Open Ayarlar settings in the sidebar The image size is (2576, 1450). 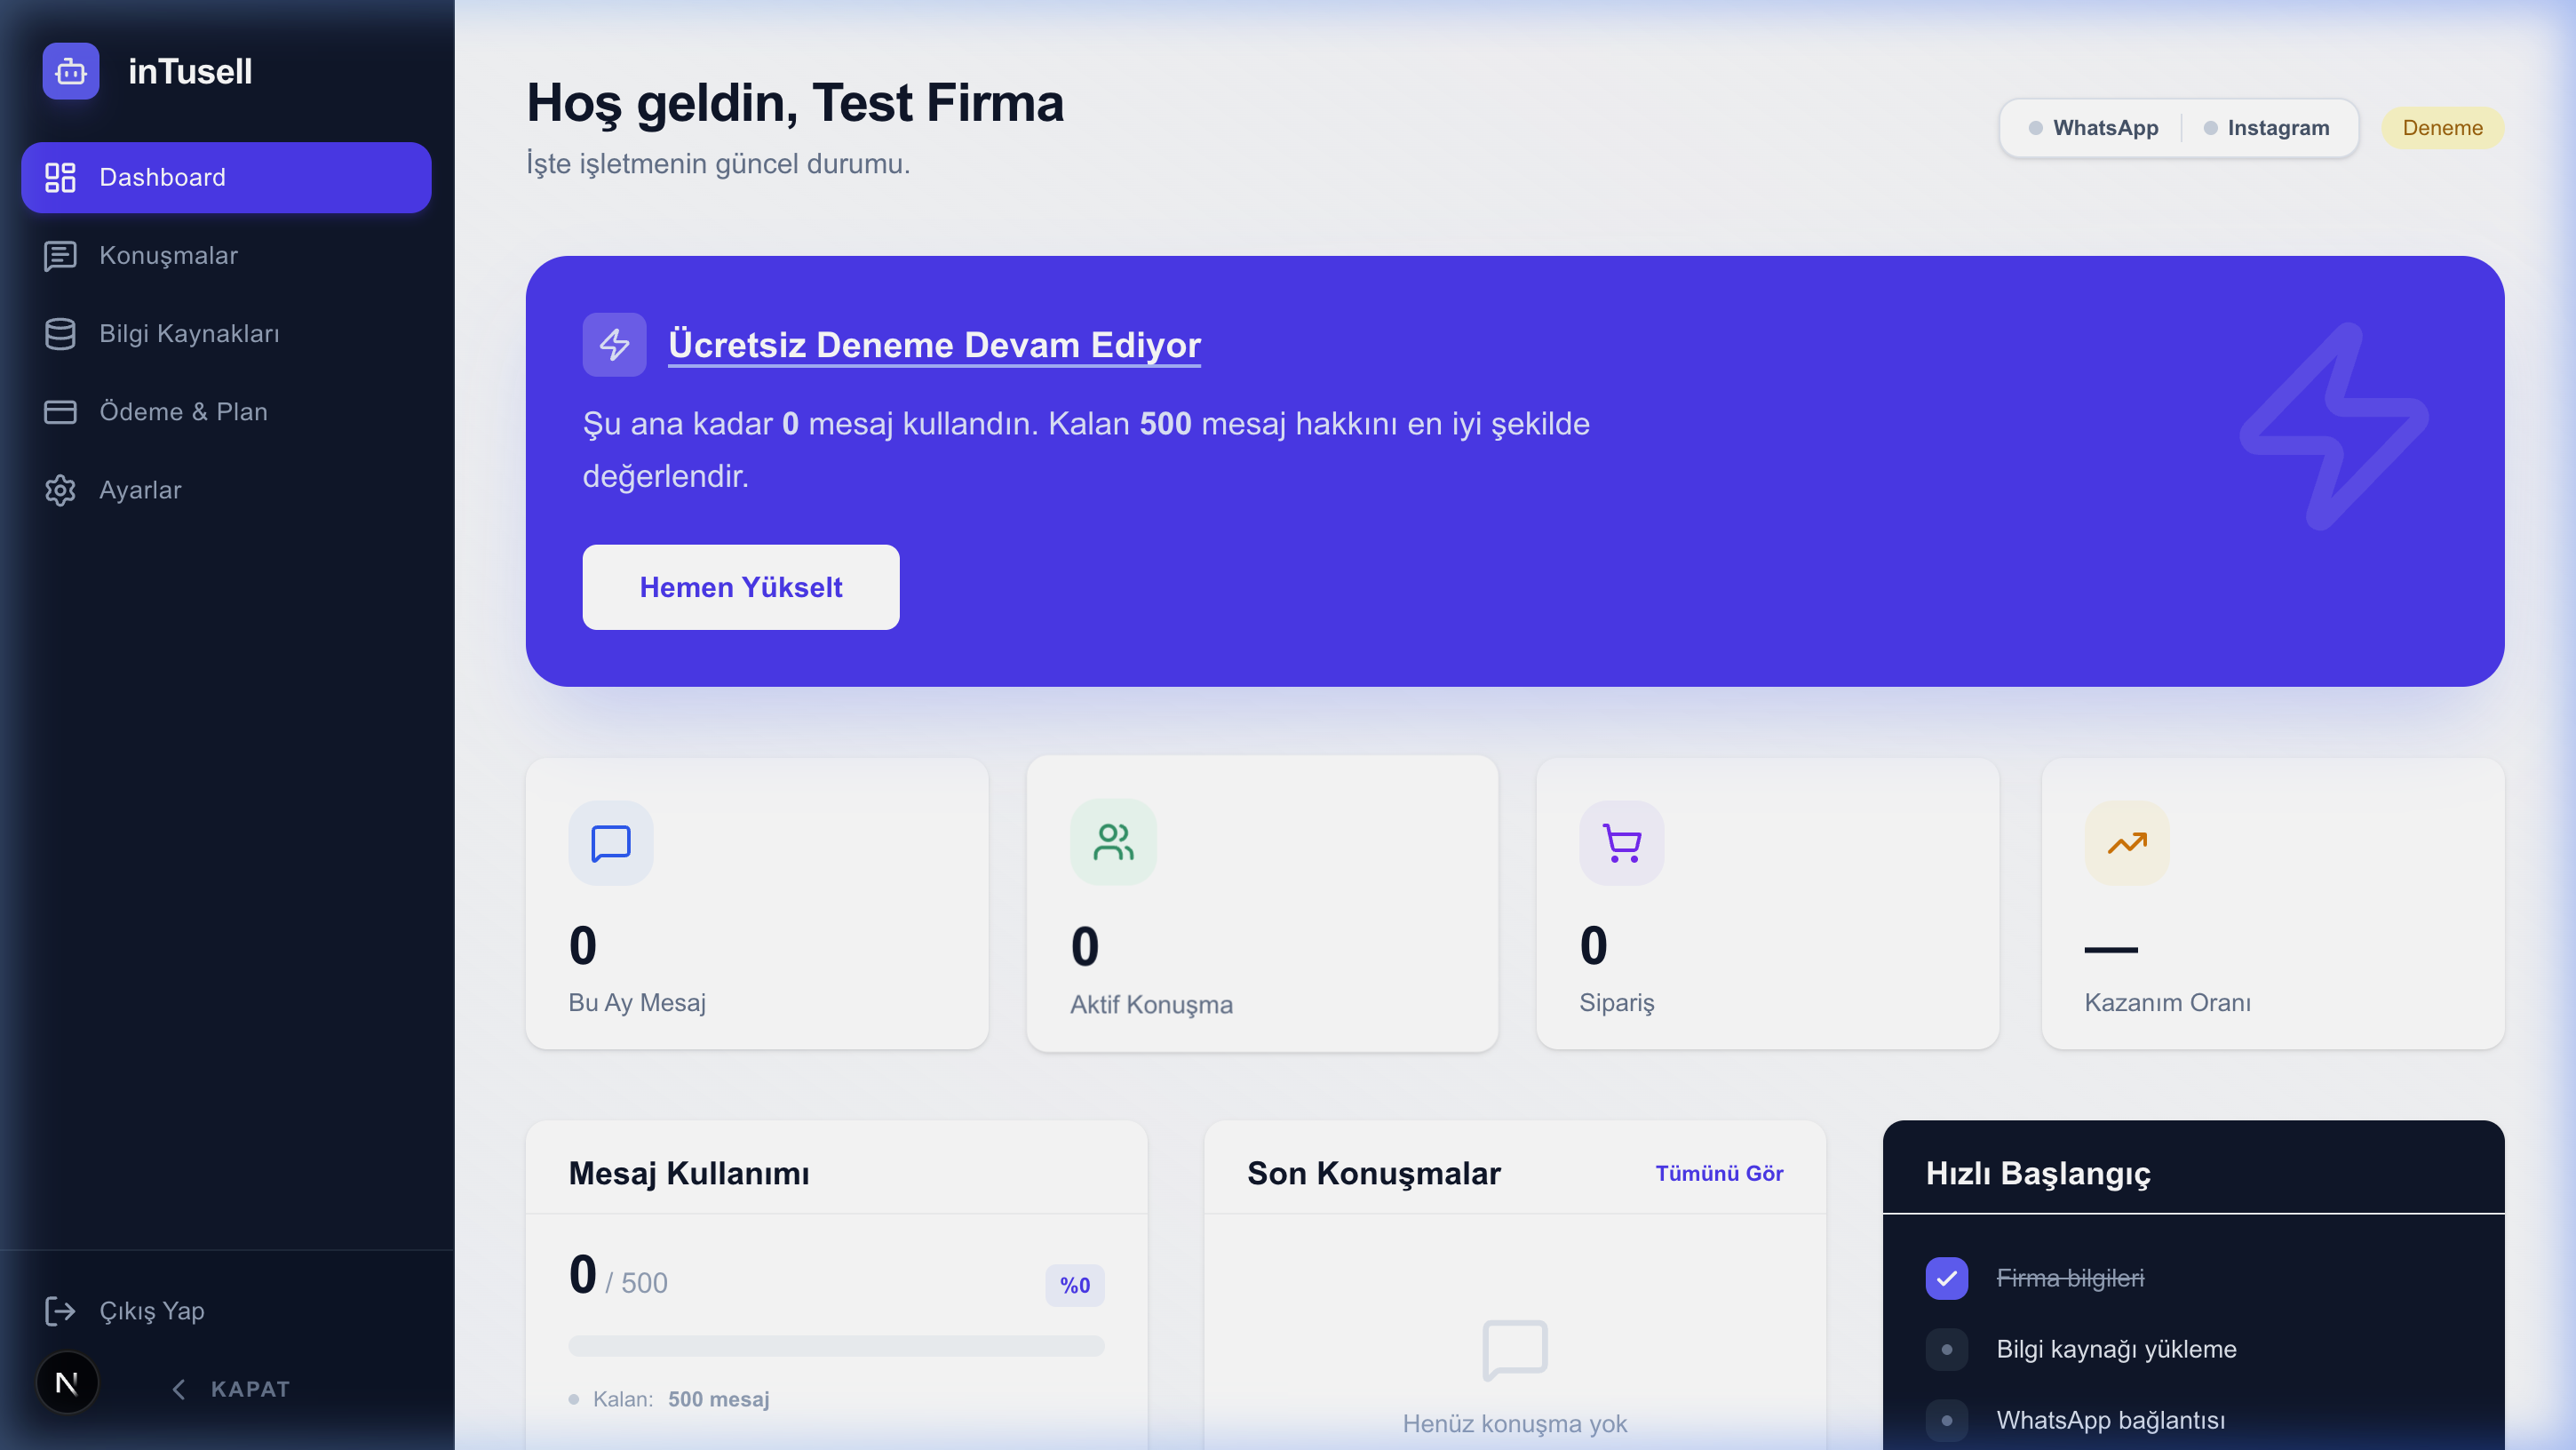(140, 490)
